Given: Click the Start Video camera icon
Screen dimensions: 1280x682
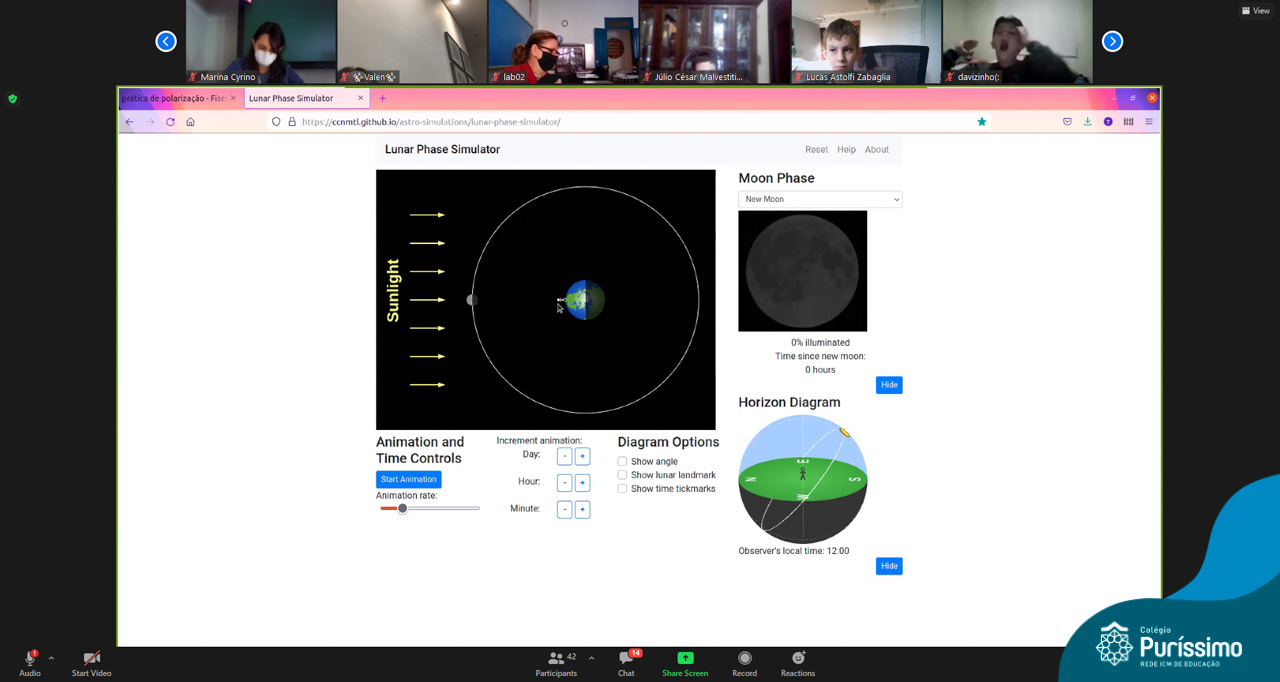Looking at the screenshot, I should [x=91, y=658].
